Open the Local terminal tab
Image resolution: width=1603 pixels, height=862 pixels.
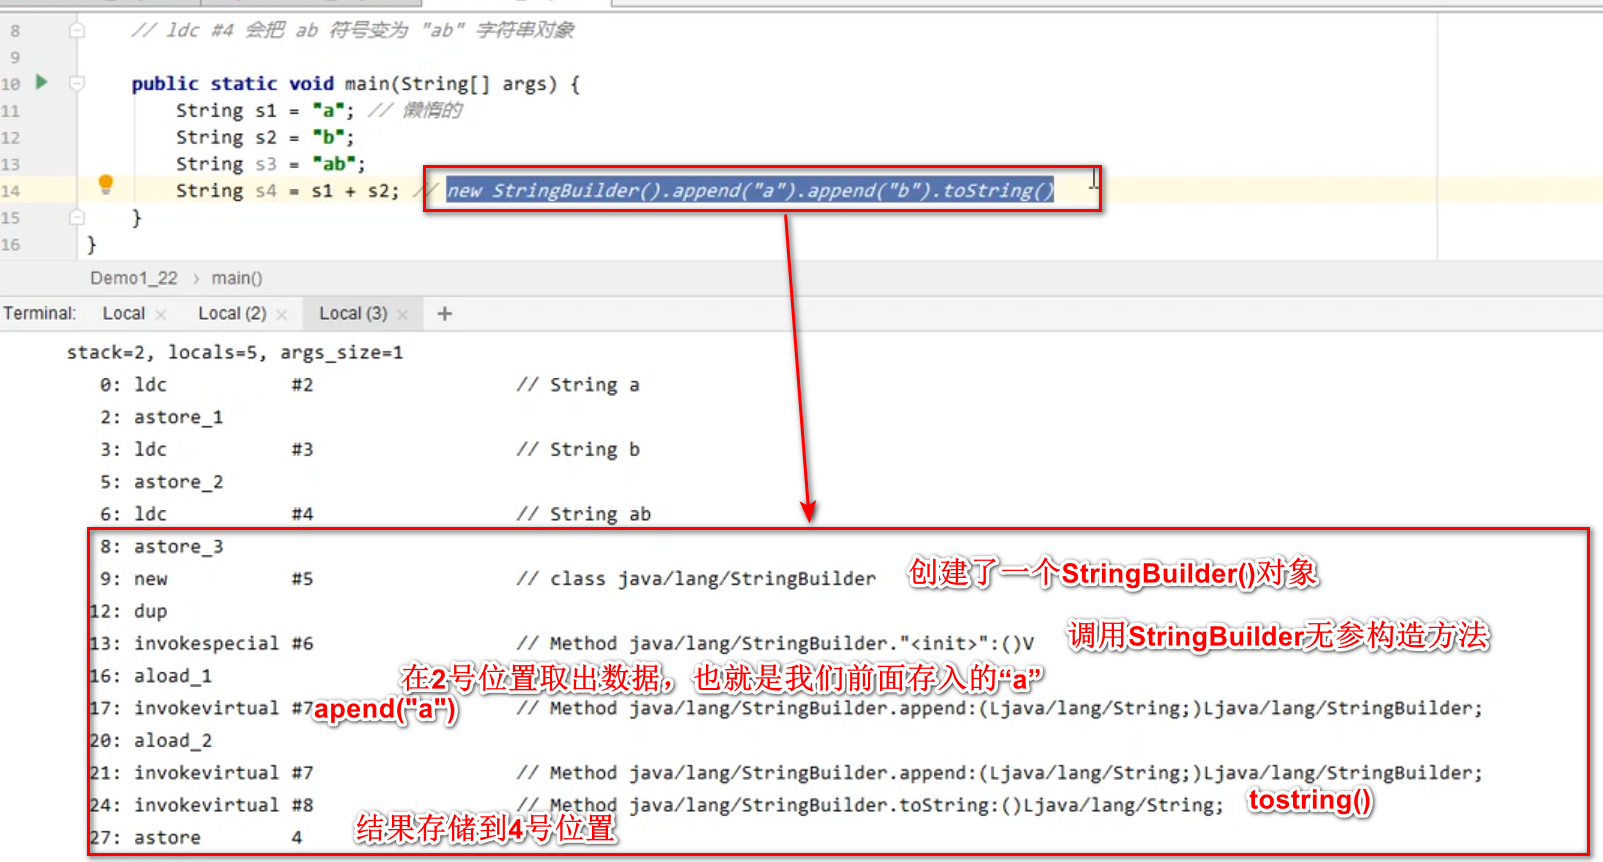pyautogui.click(x=124, y=313)
